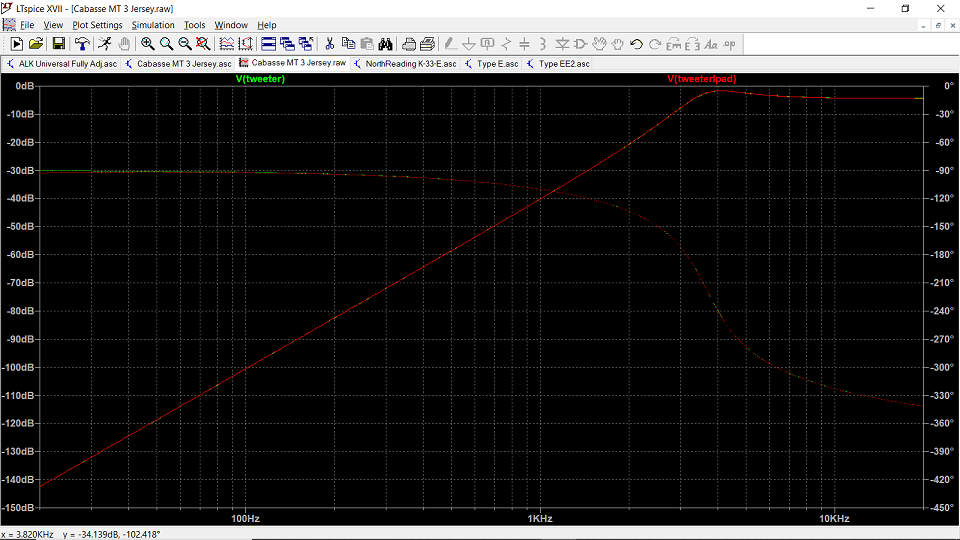Open the Simulation menu

click(153, 25)
